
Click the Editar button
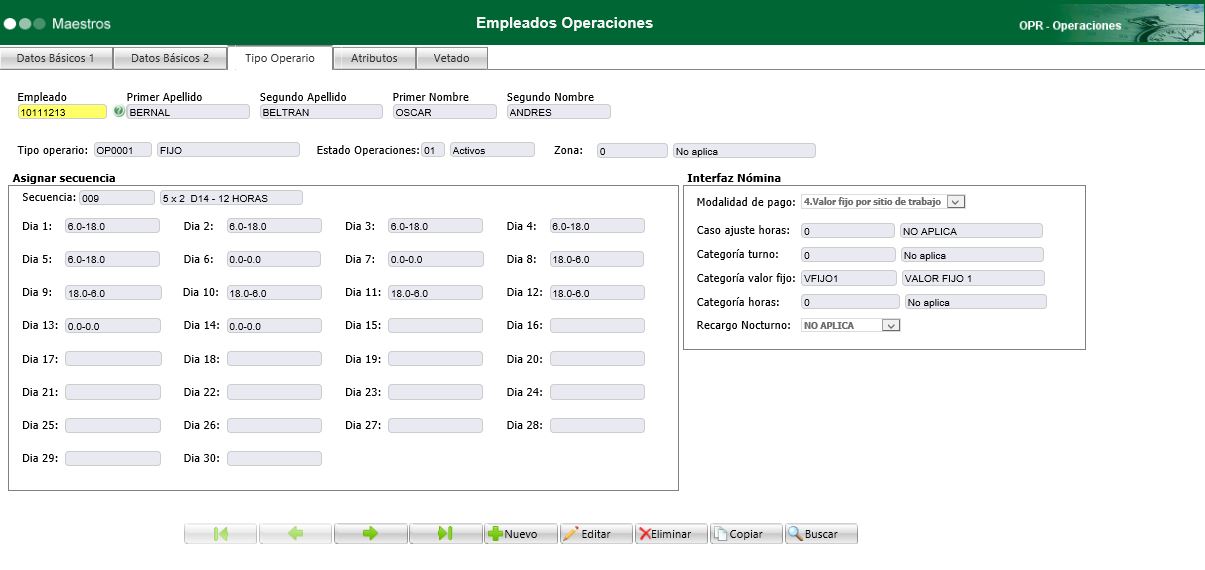(596, 534)
